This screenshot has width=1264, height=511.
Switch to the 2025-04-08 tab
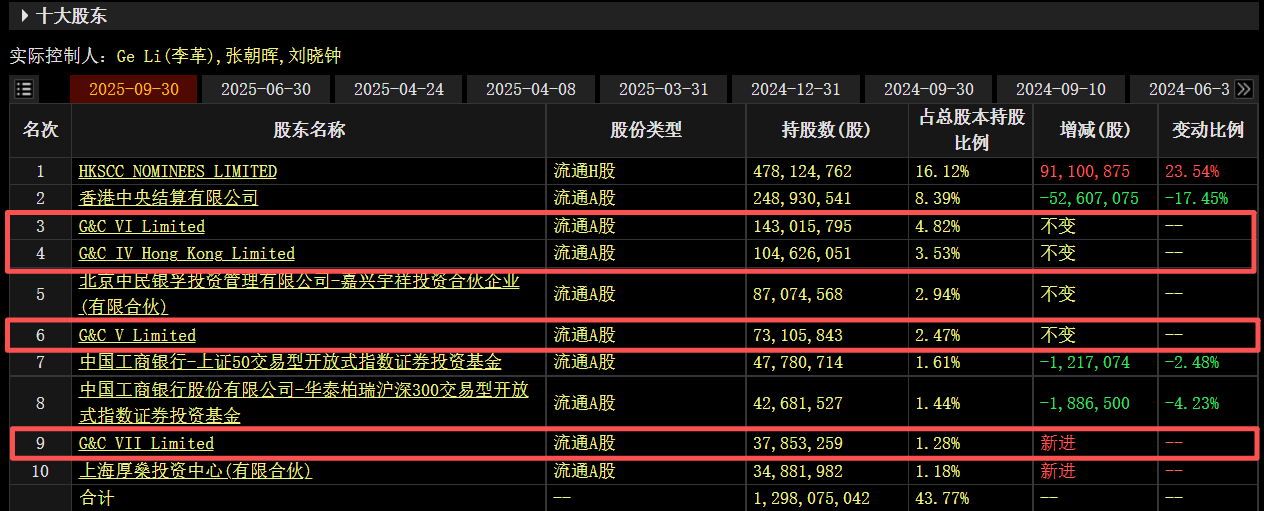coord(531,89)
